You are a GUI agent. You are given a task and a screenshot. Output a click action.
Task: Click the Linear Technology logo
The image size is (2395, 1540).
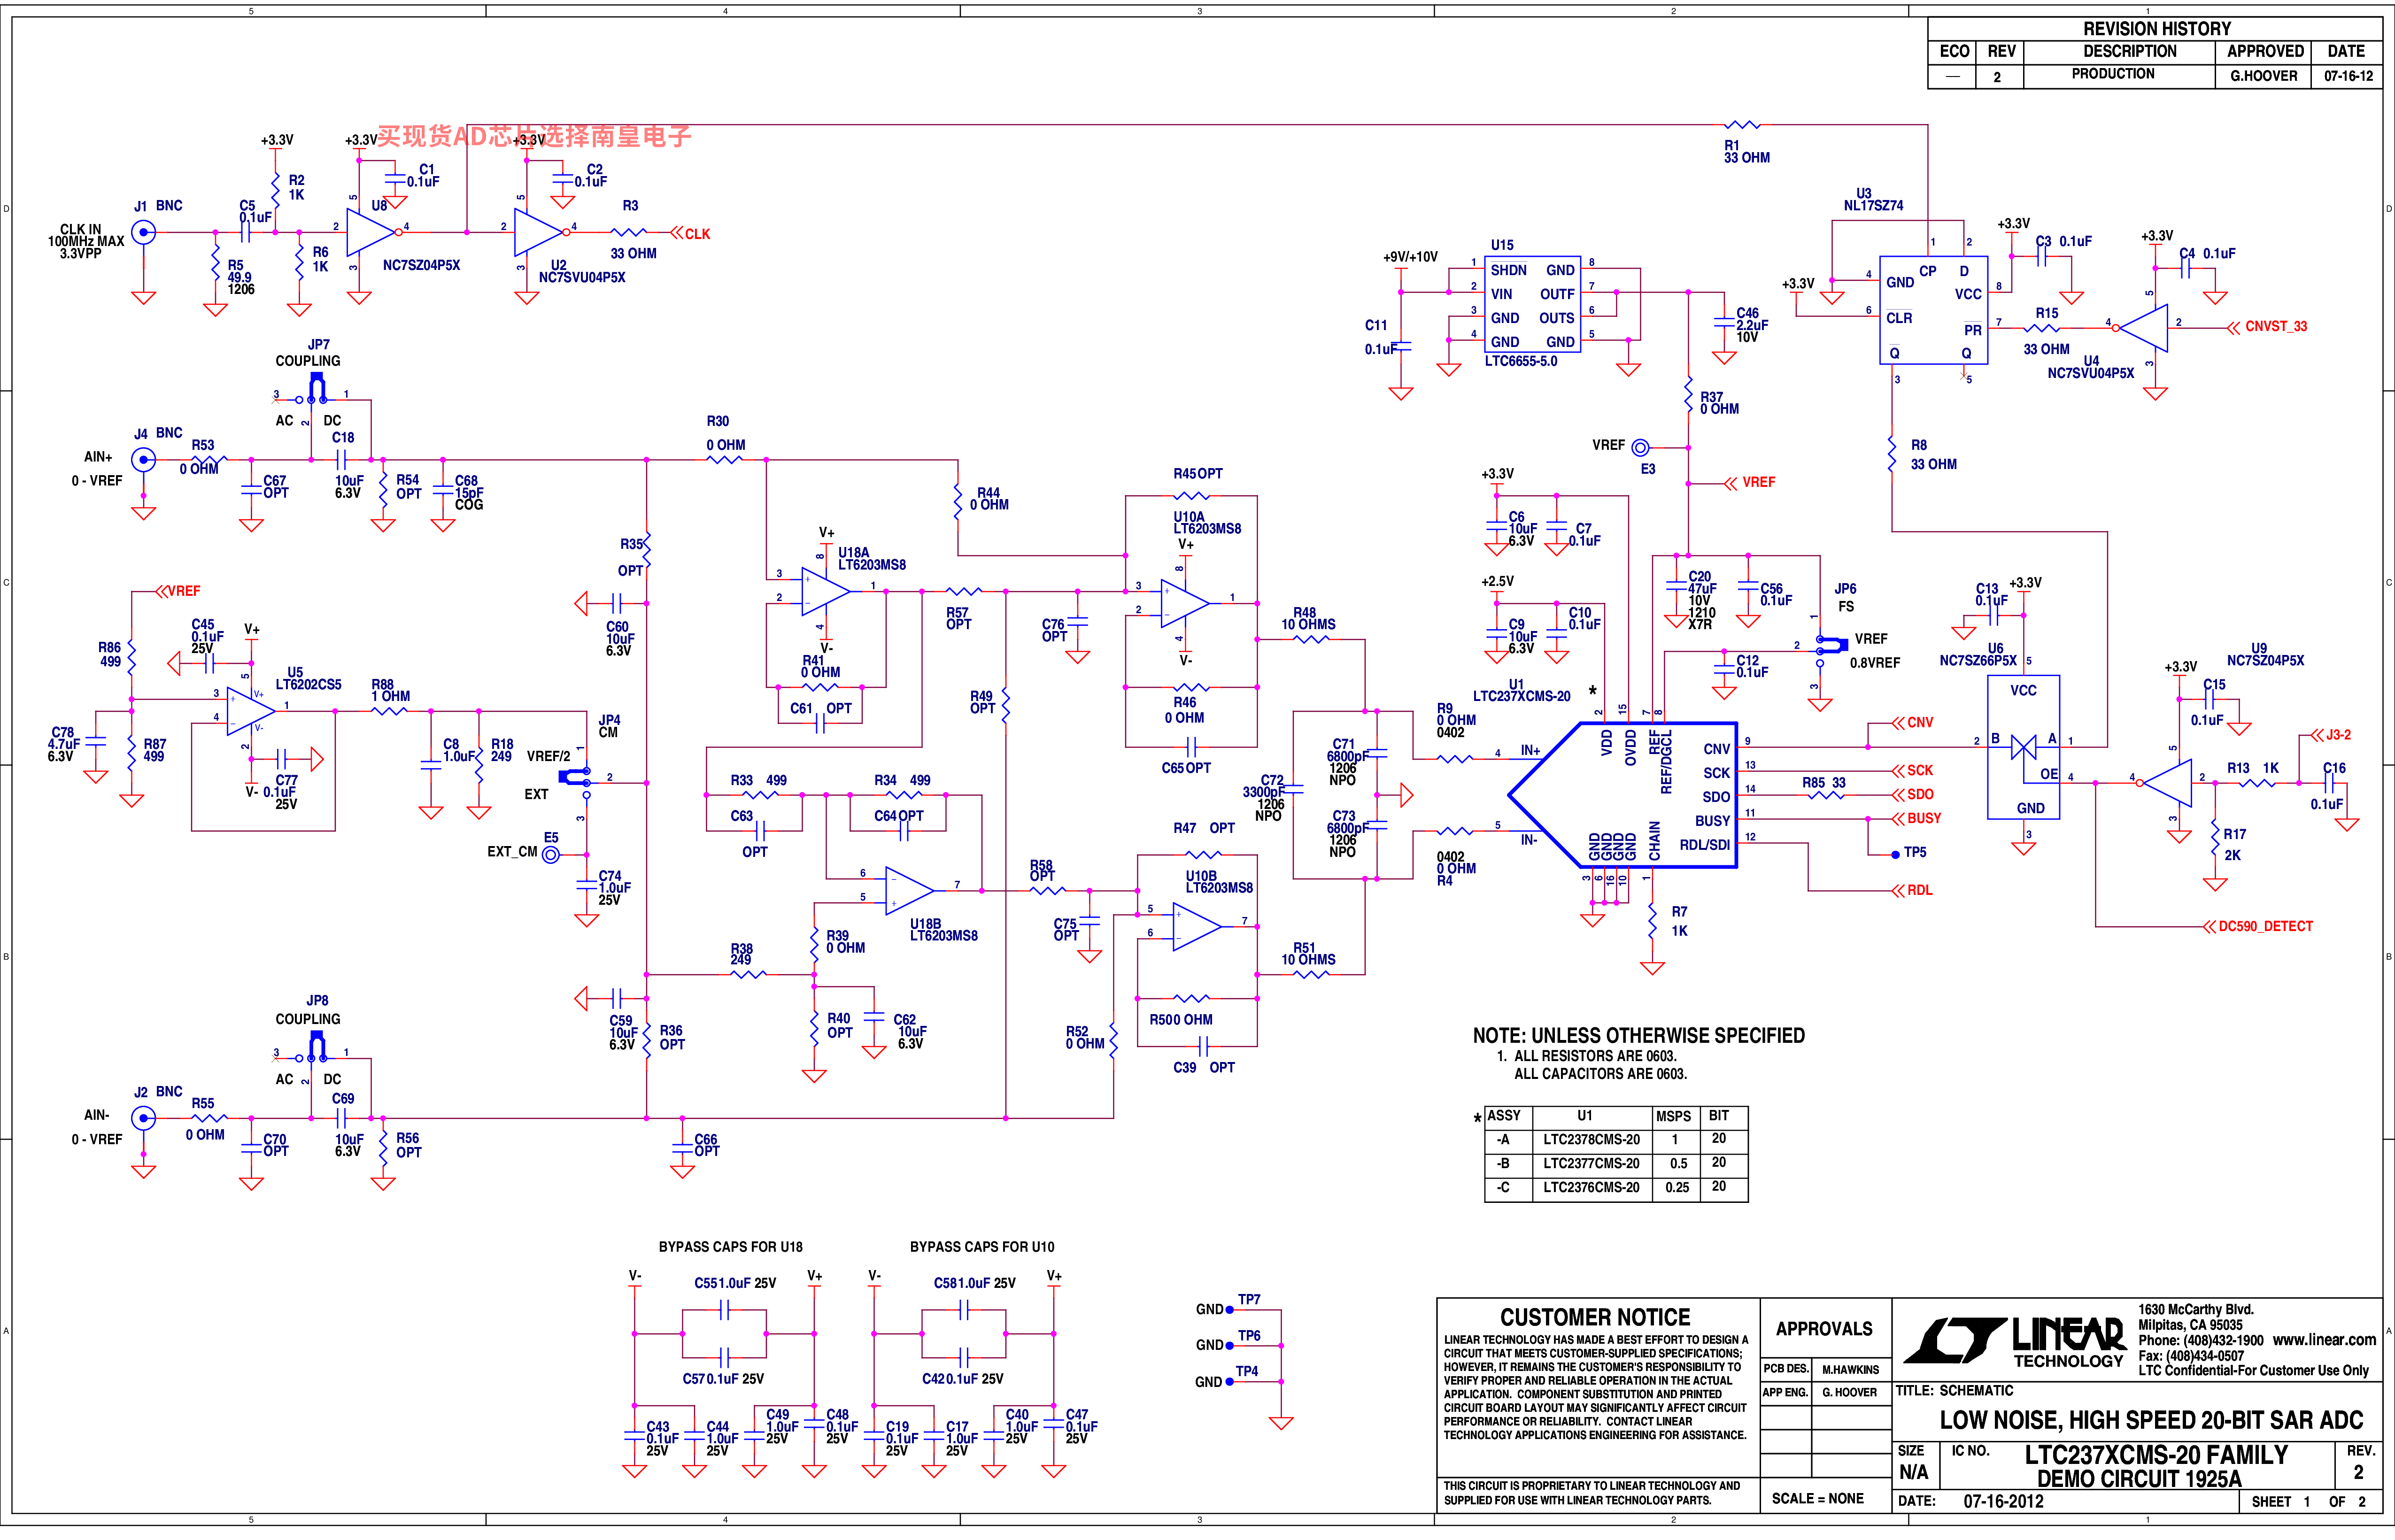point(2015,1342)
